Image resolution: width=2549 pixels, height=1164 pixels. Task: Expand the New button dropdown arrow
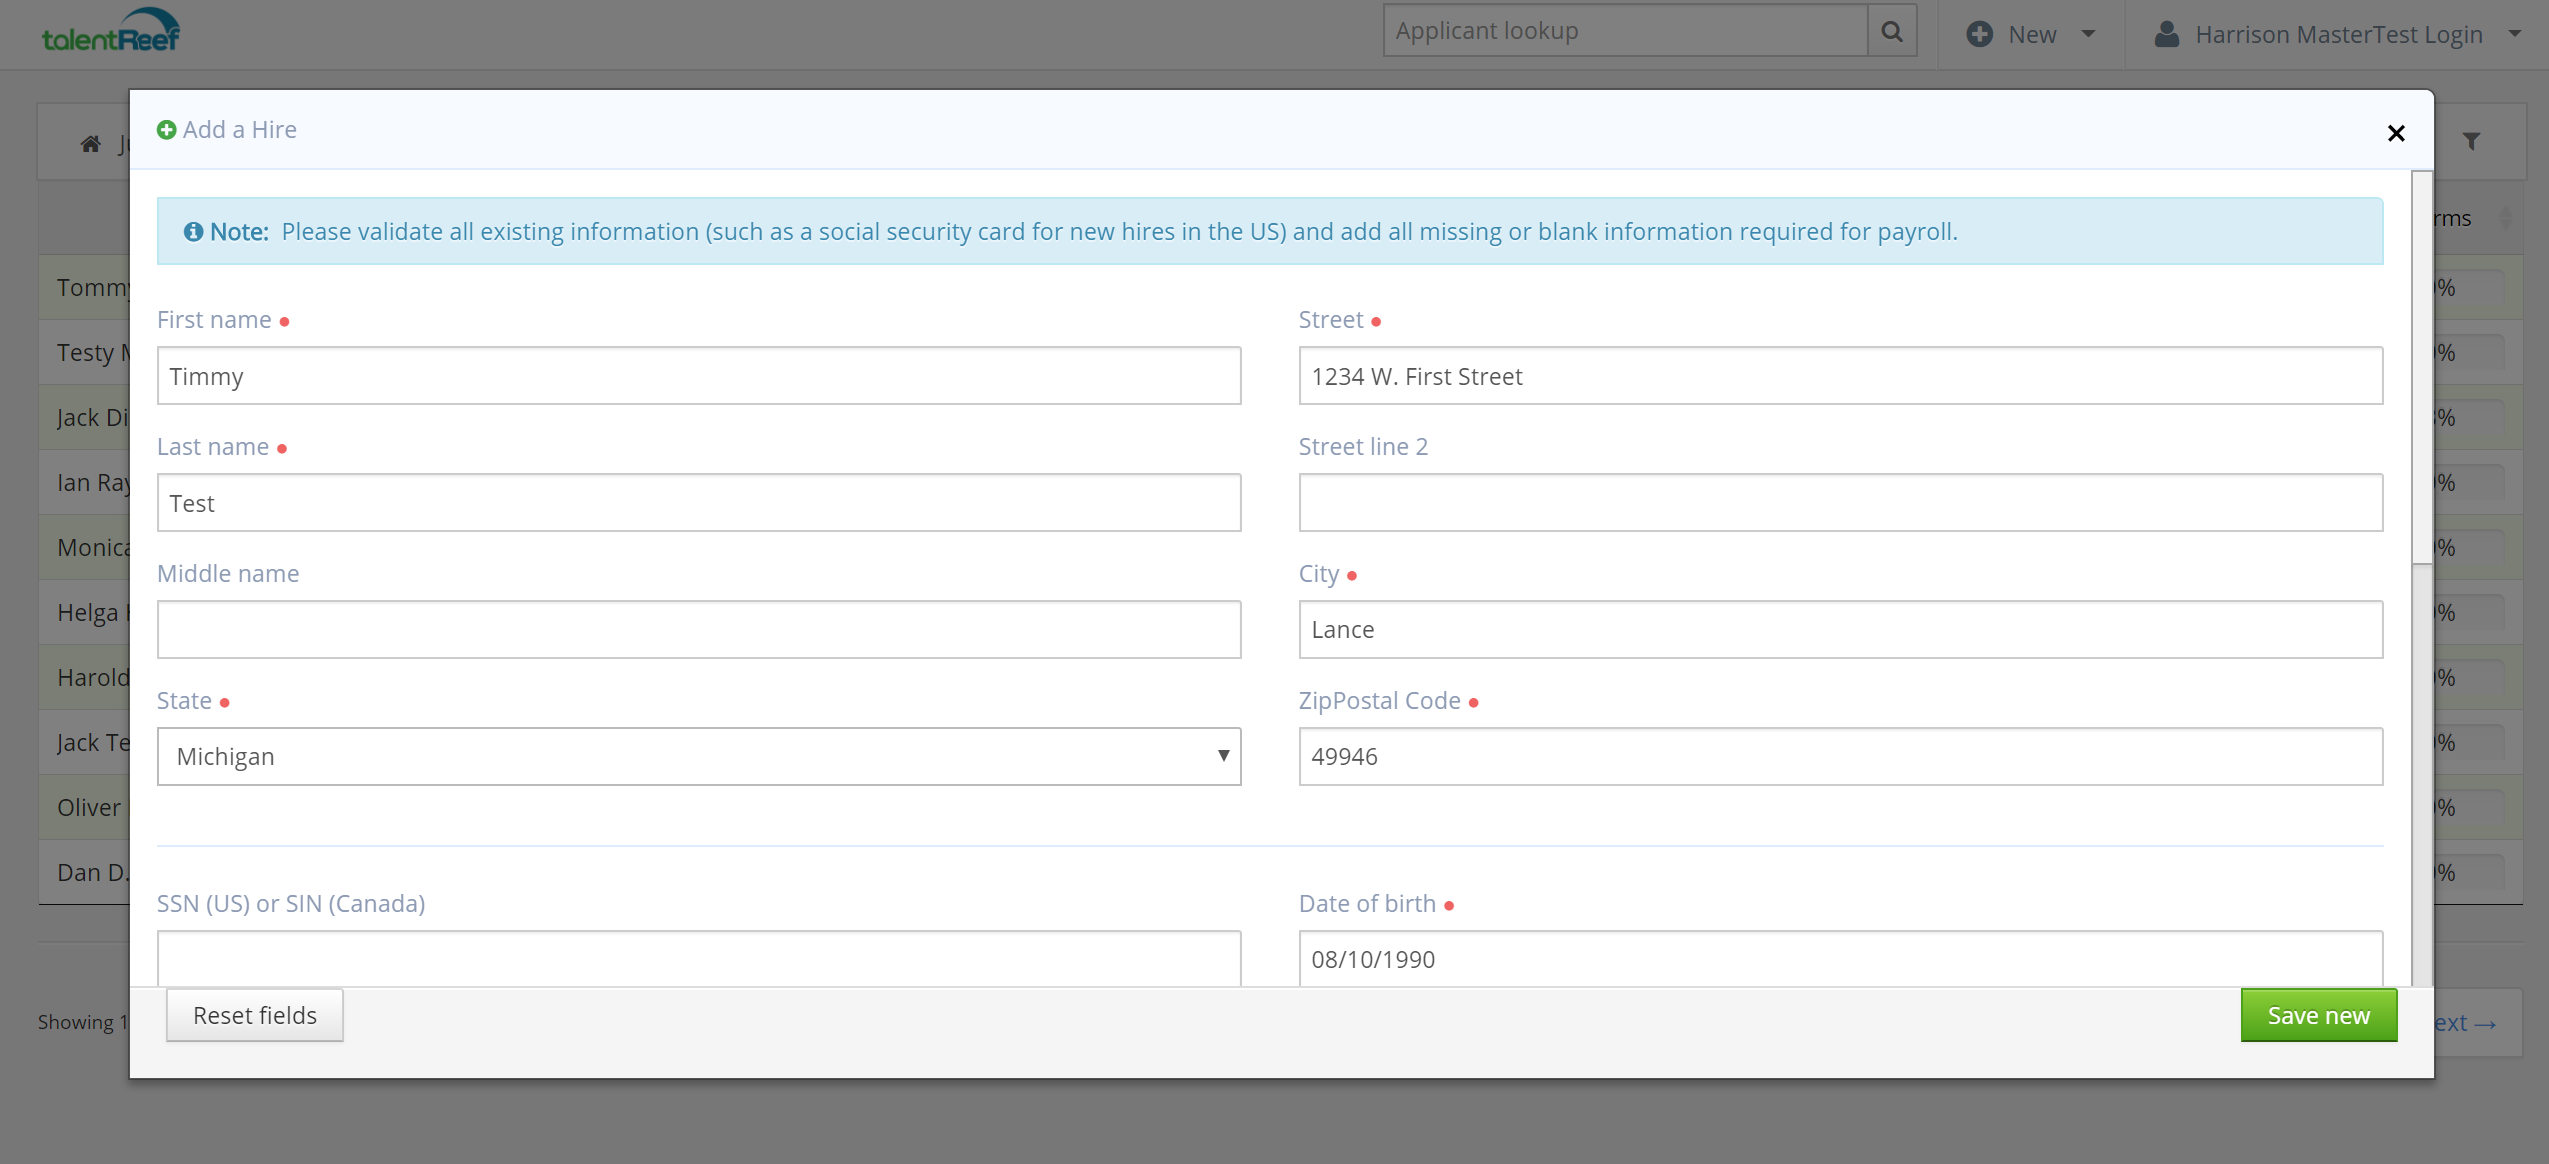(x=2087, y=33)
